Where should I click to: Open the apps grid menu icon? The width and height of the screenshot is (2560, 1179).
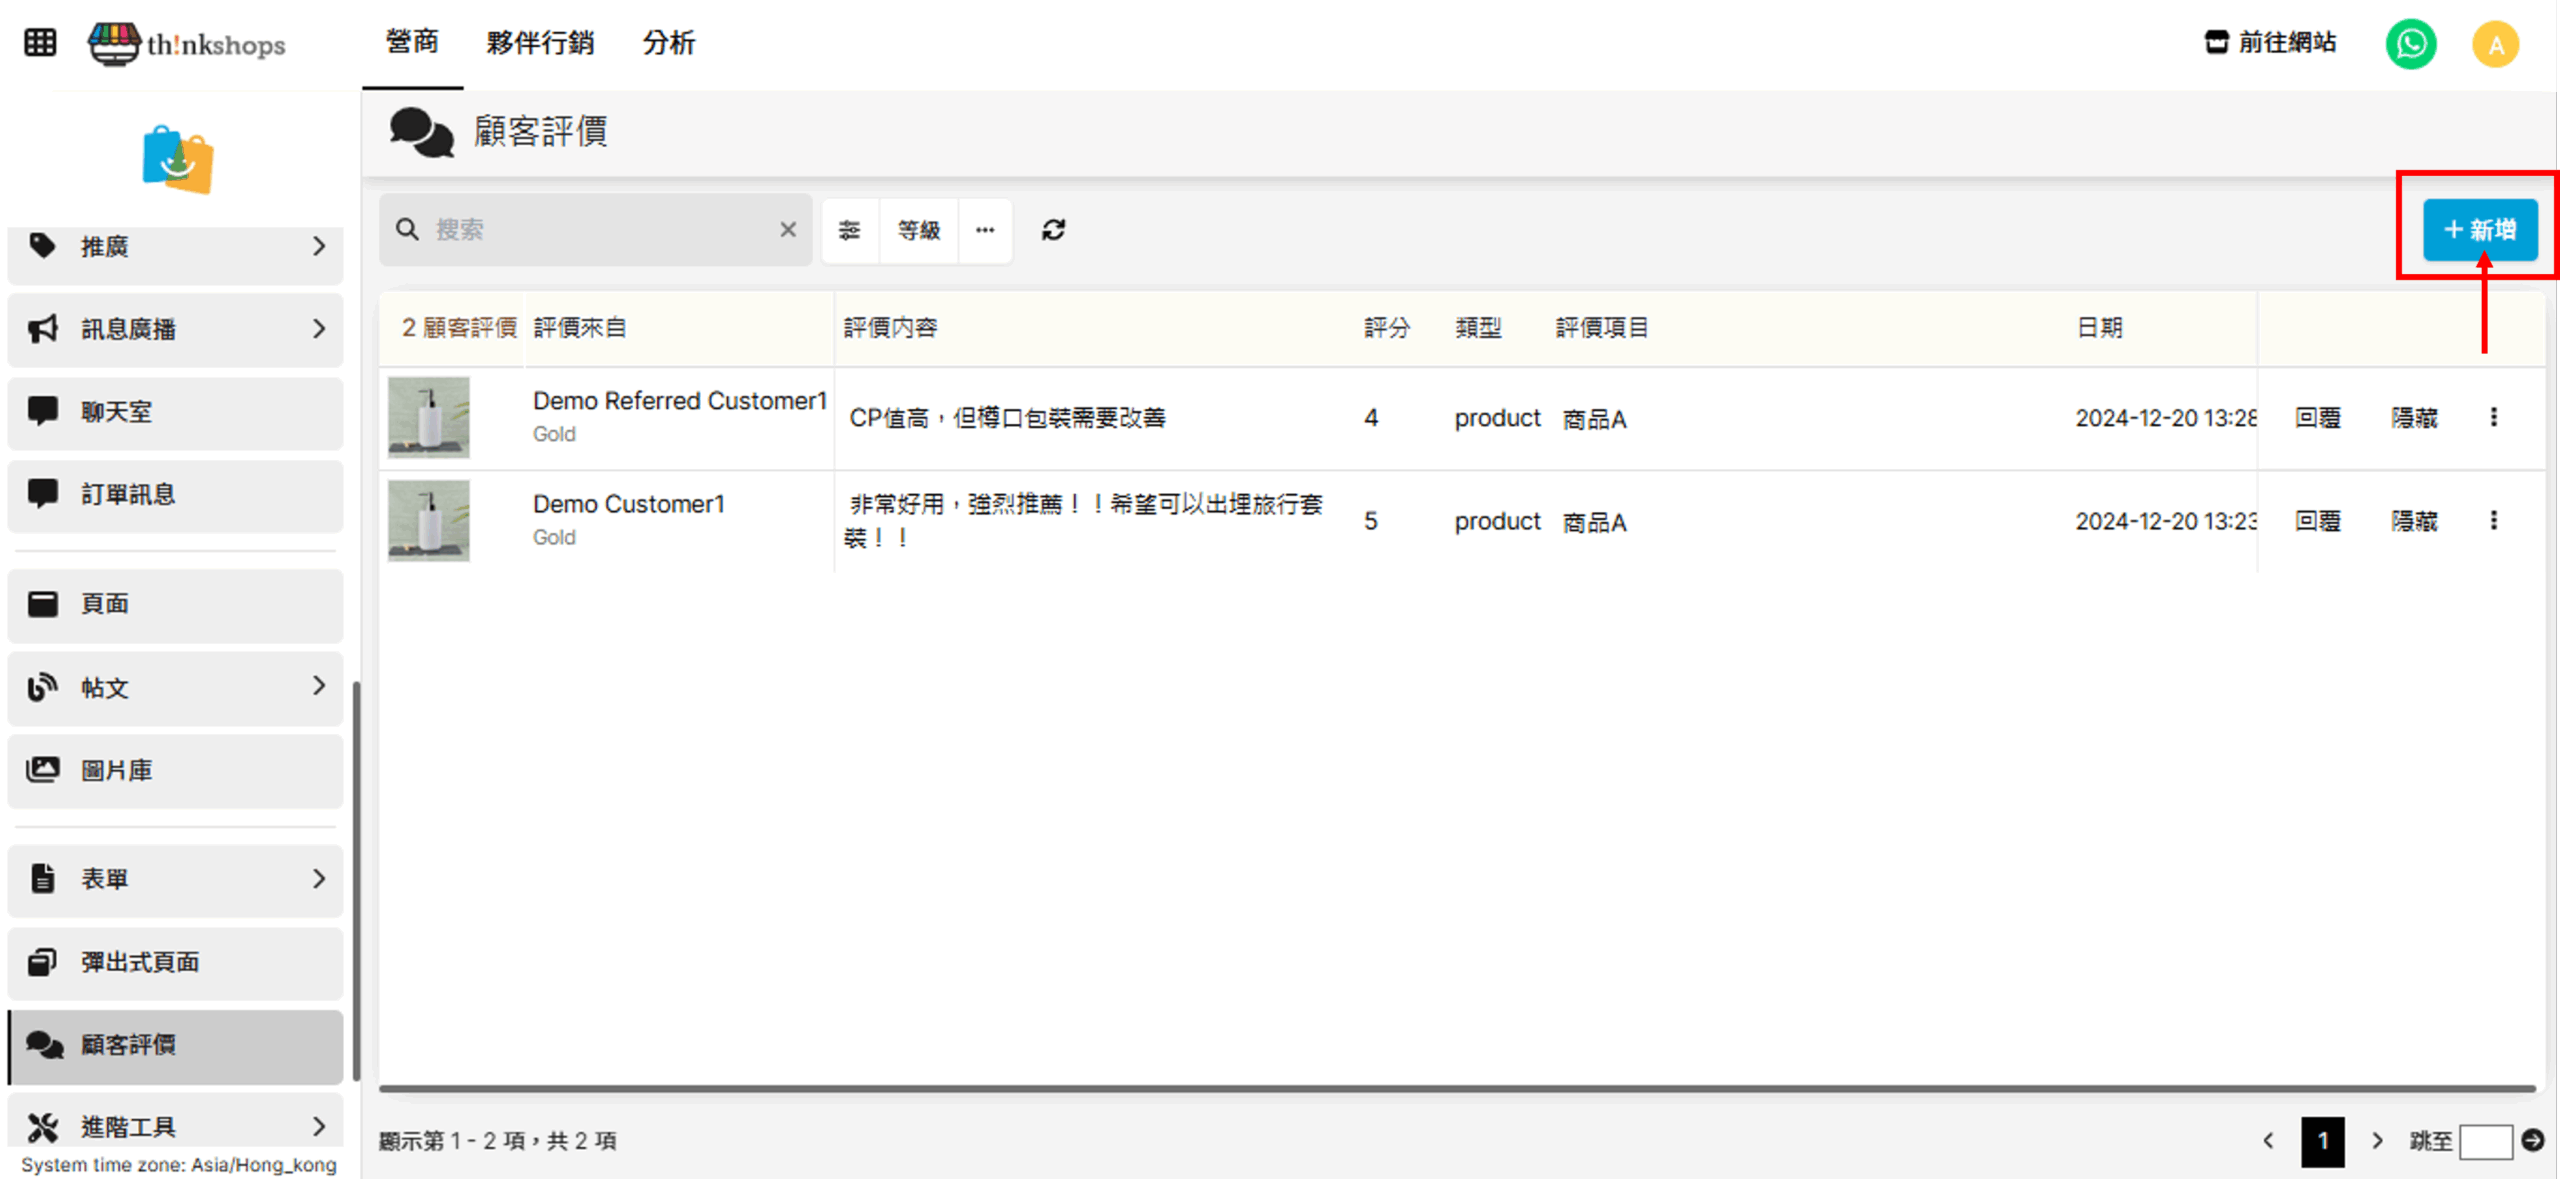(40, 43)
